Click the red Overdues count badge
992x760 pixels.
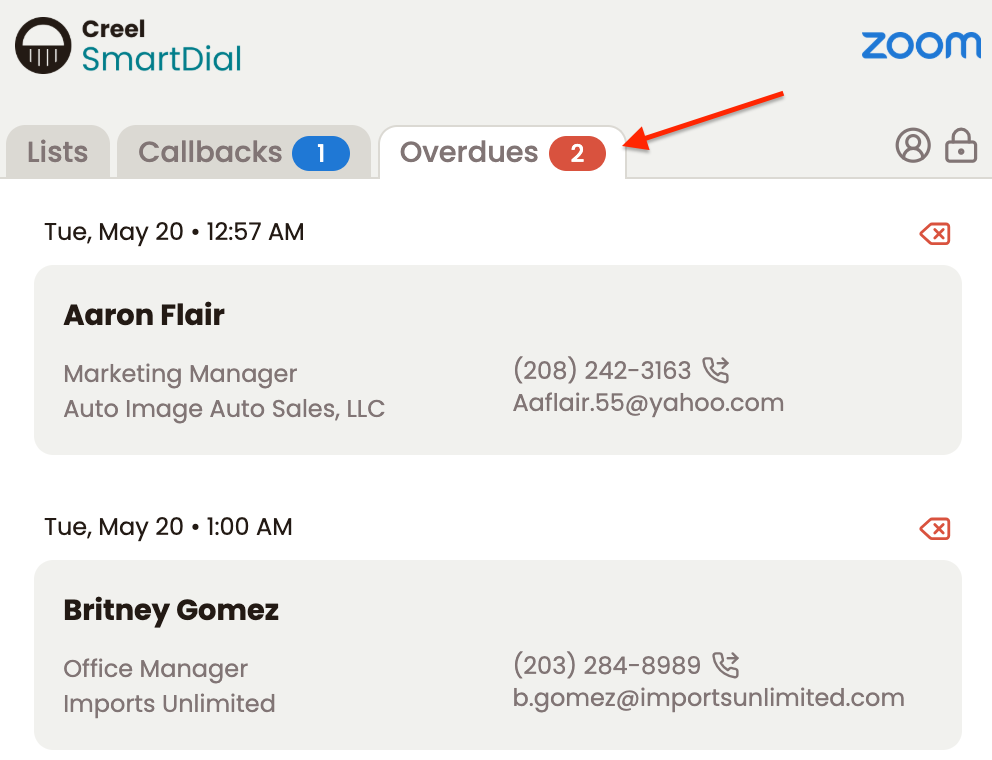click(577, 153)
